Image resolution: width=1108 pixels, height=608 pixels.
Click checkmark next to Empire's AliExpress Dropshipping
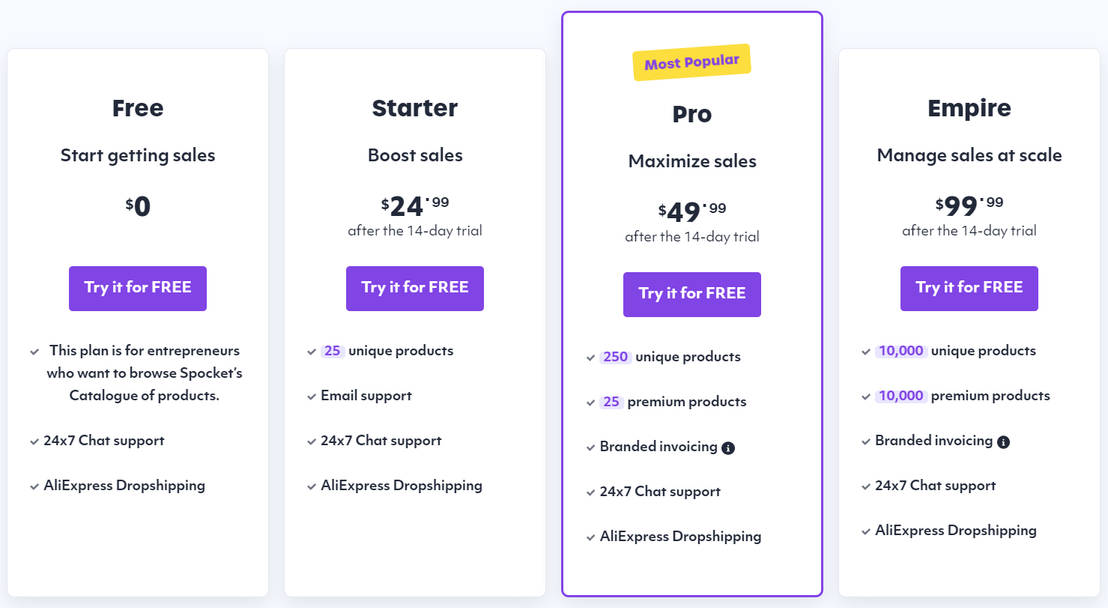coord(866,531)
